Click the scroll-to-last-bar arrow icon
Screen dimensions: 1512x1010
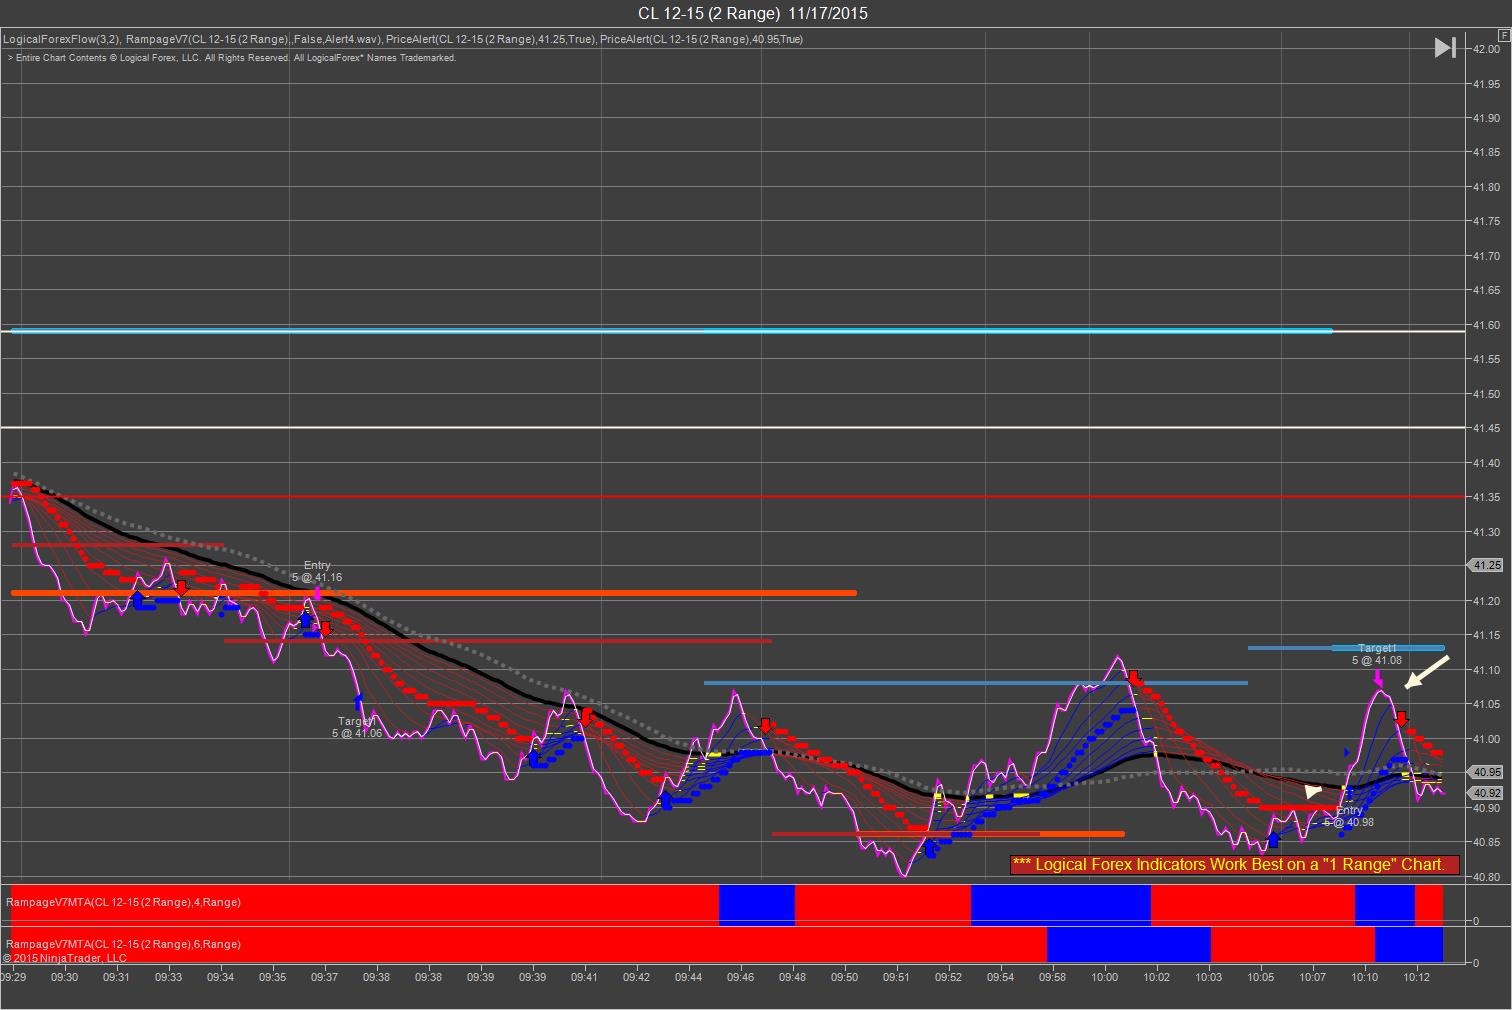[1445, 47]
